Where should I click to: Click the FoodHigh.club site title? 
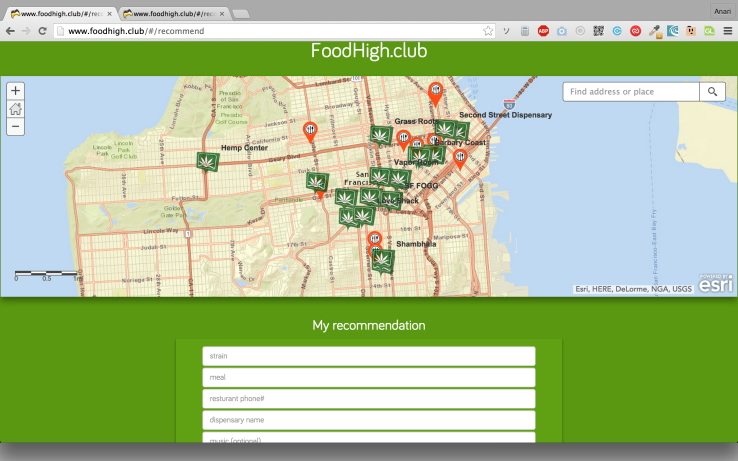[369, 51]
